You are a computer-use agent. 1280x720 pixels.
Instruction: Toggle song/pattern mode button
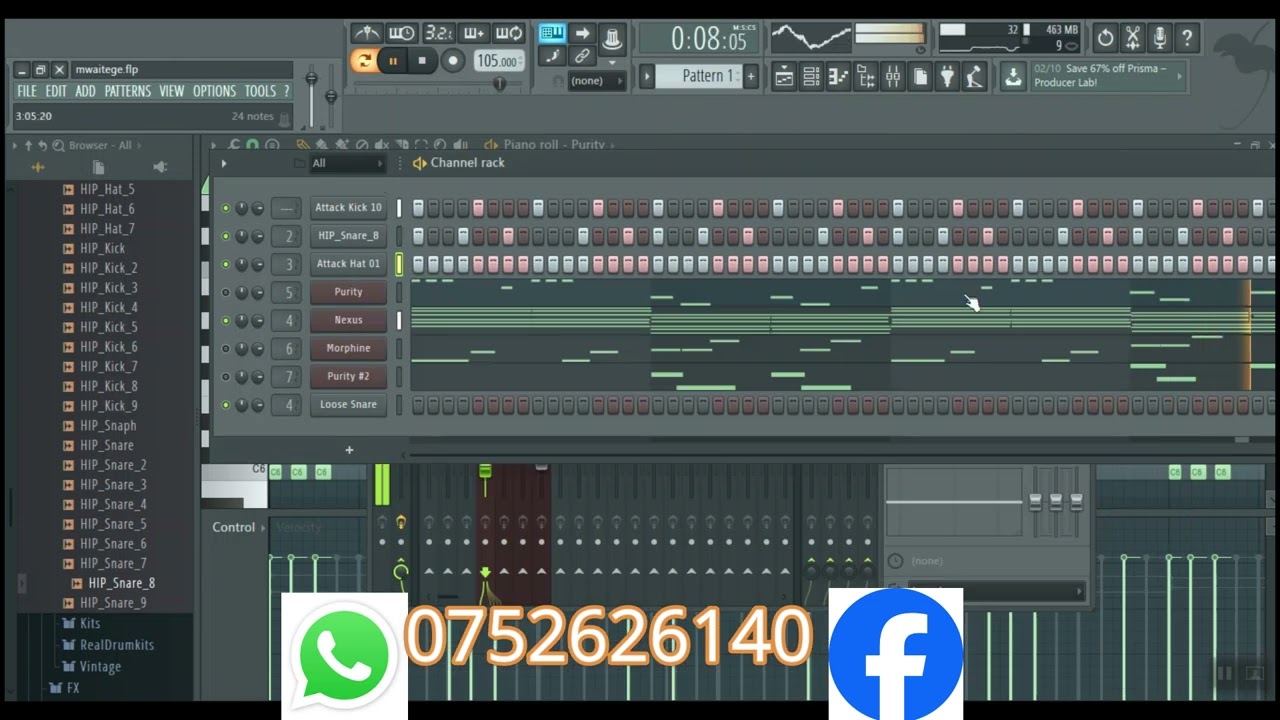pyautogui.click(x=364, y=61)
